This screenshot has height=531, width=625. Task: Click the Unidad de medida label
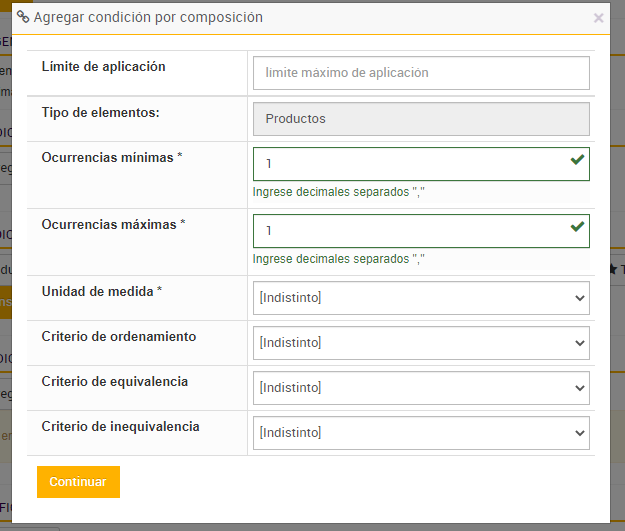(x=102, y=291)
